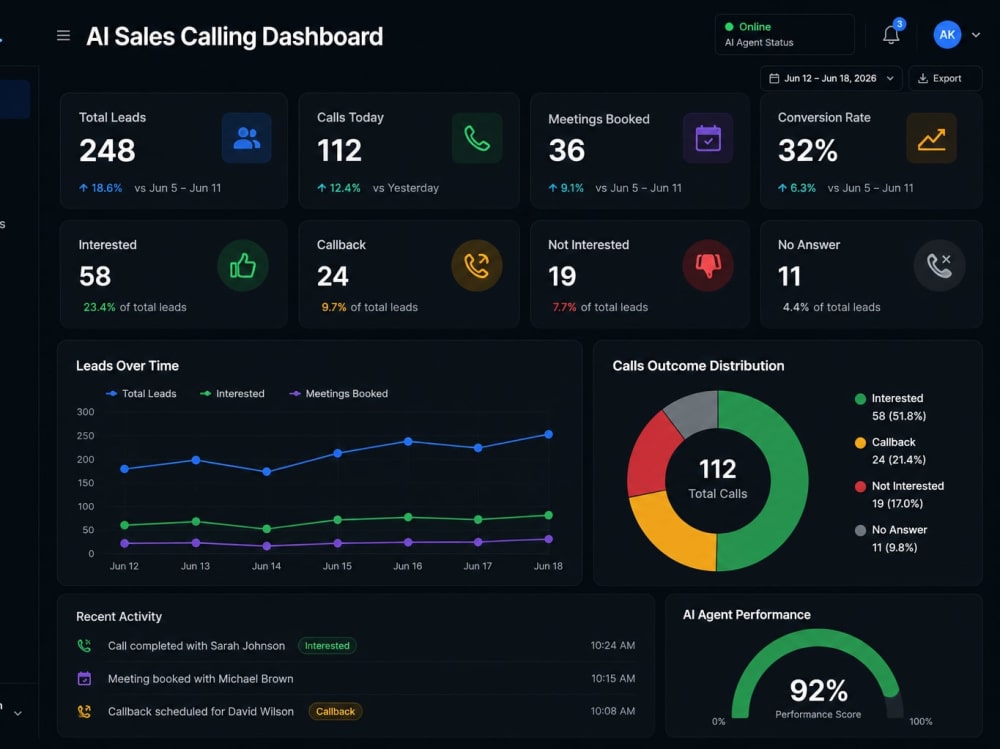The width and height of the screenshot is (1000, 749).
Task: Click the Conversion Rate trend icon
Action: pyautogui.click(x=931, y=138)
